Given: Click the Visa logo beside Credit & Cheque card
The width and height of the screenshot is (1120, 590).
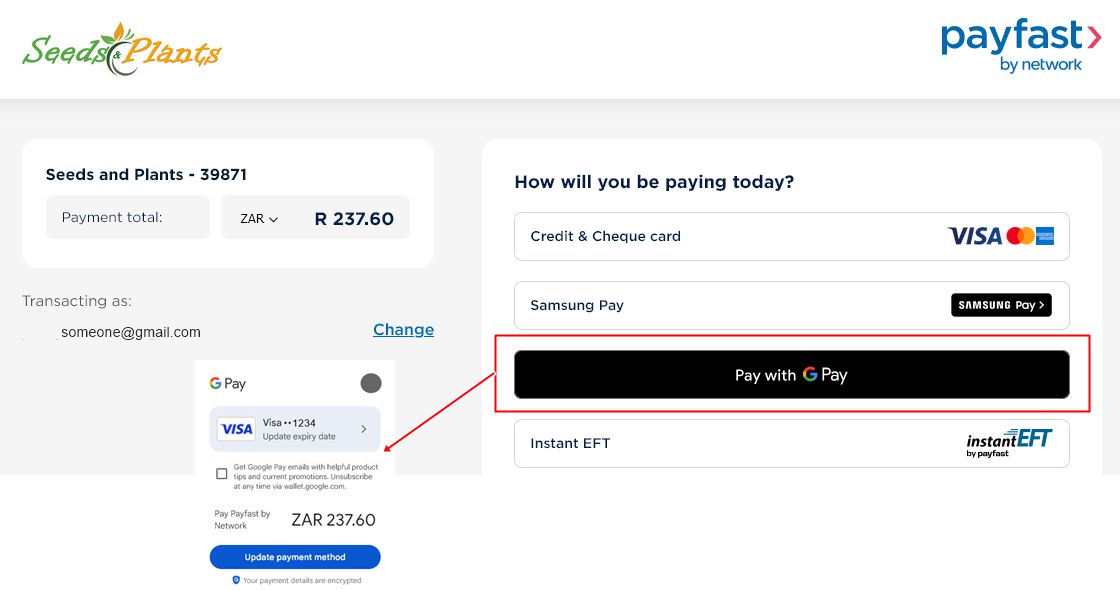Looking at the screenshot, I should [974, 236].
